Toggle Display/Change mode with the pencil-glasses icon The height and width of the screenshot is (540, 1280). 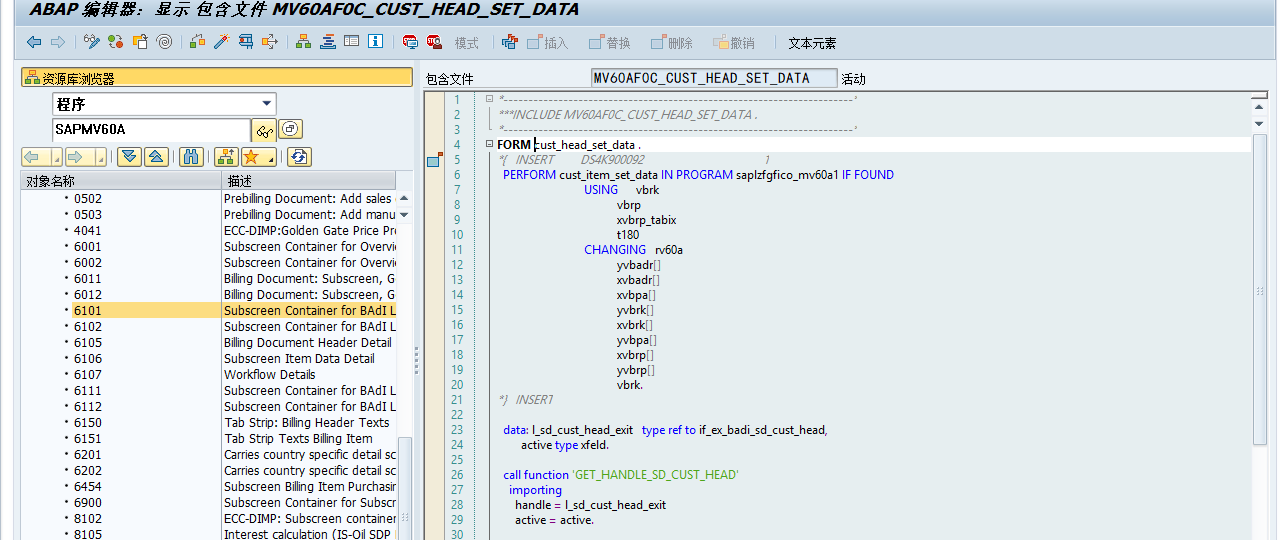tap(92, 42)
